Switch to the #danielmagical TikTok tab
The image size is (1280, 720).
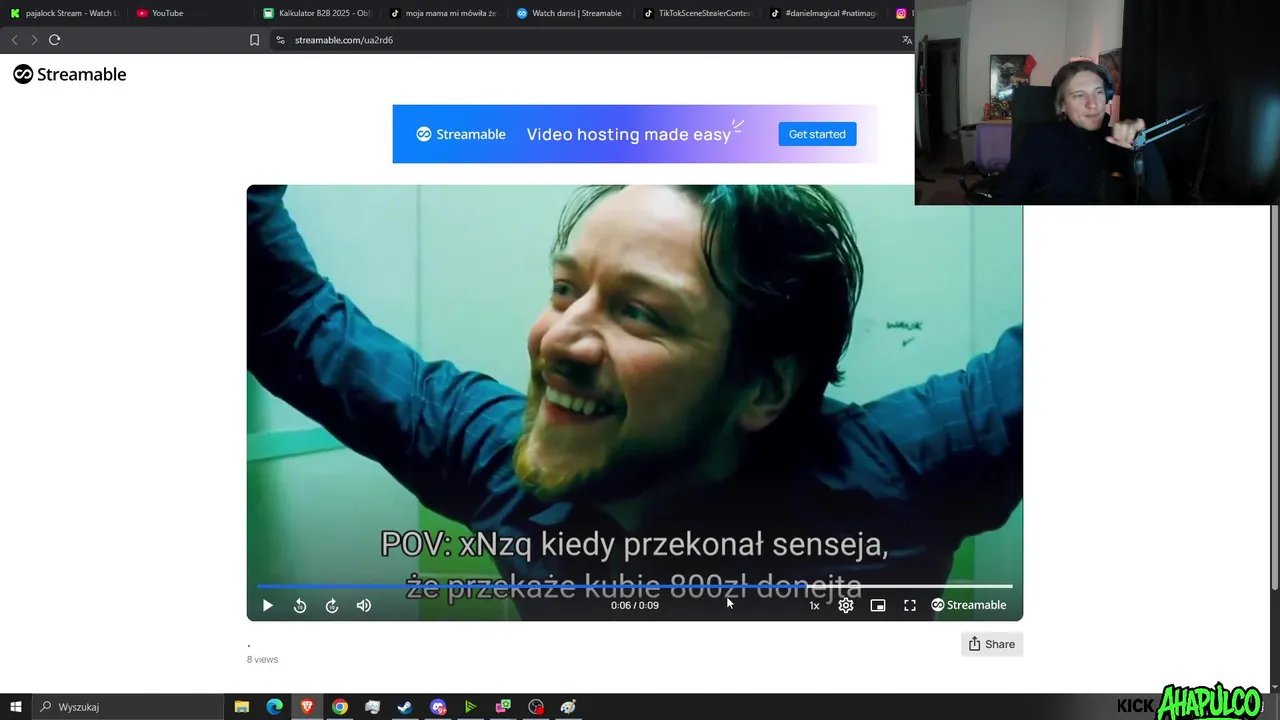(824, 13)
